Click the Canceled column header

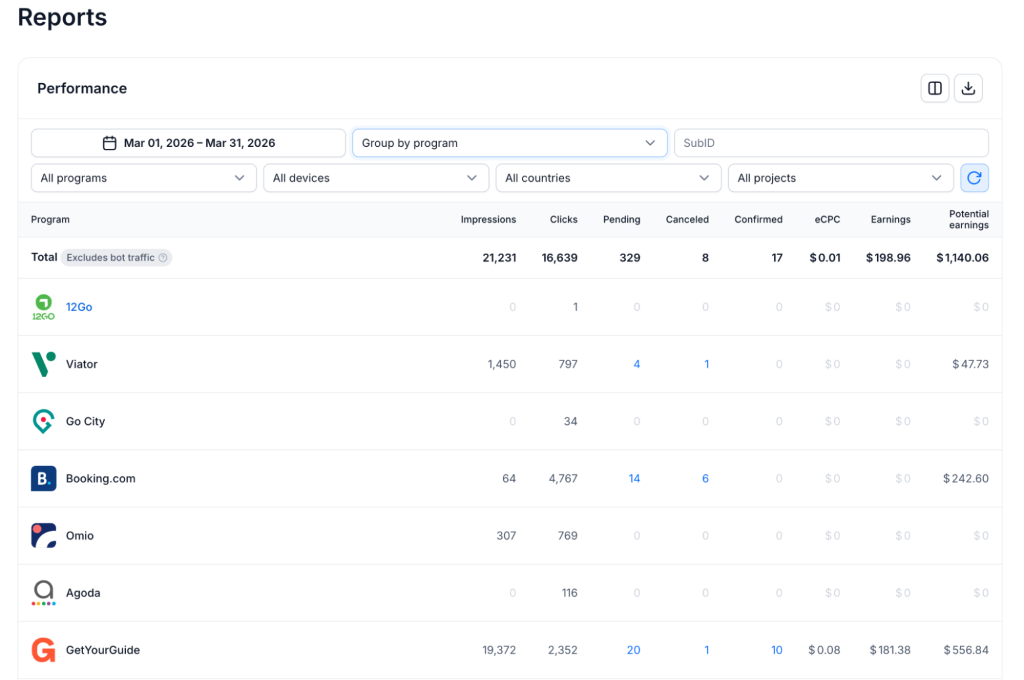pos(687,219)
